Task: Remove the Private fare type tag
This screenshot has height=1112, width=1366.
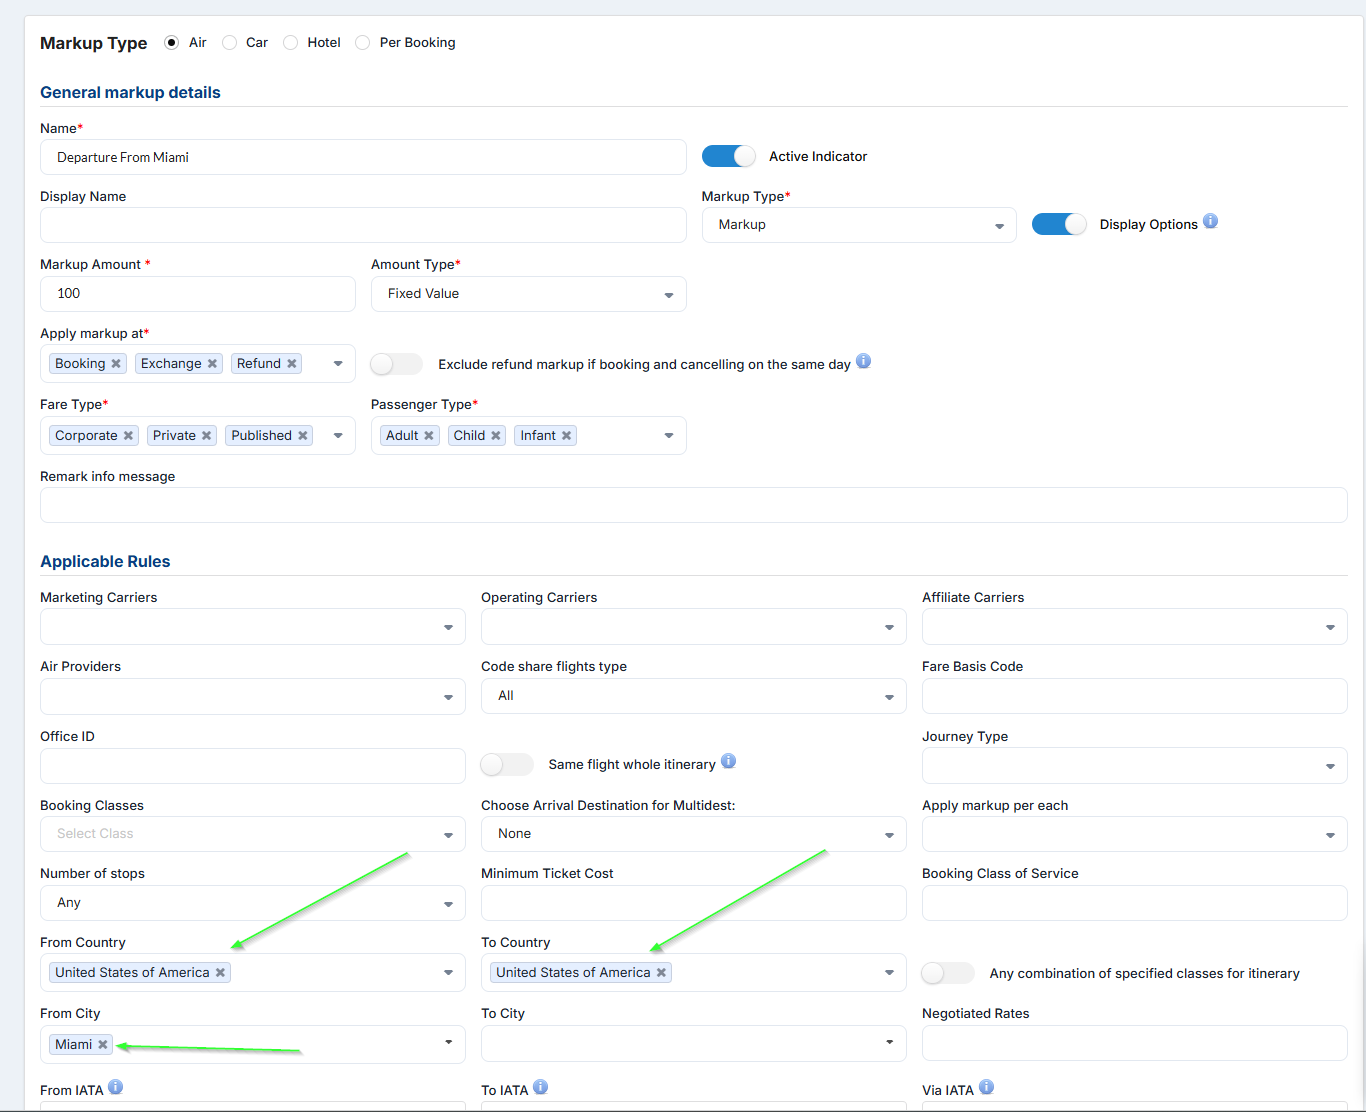Action: (x=207, y=436)
